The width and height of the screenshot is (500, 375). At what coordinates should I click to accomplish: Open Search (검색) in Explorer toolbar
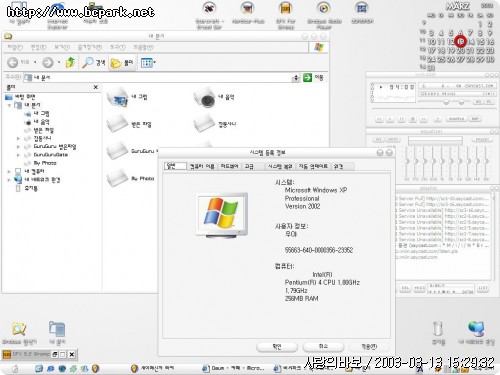coord(94,63)
